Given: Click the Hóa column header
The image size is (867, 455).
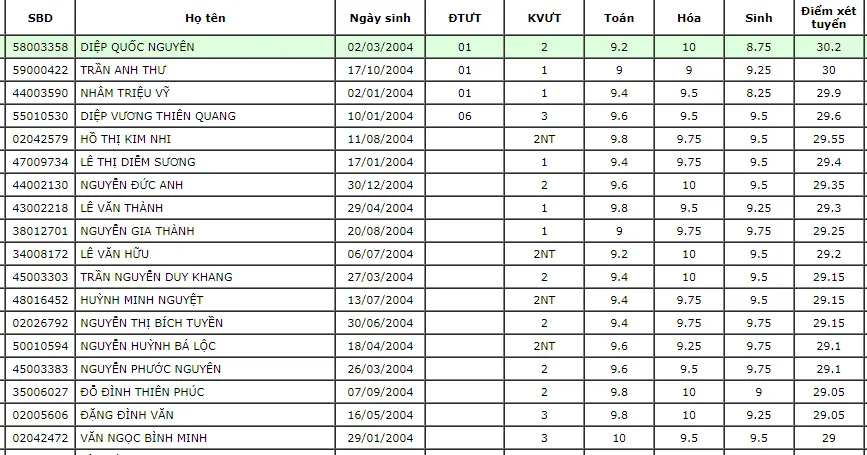Looking at the screenshot, I should (x=688, y=18).
